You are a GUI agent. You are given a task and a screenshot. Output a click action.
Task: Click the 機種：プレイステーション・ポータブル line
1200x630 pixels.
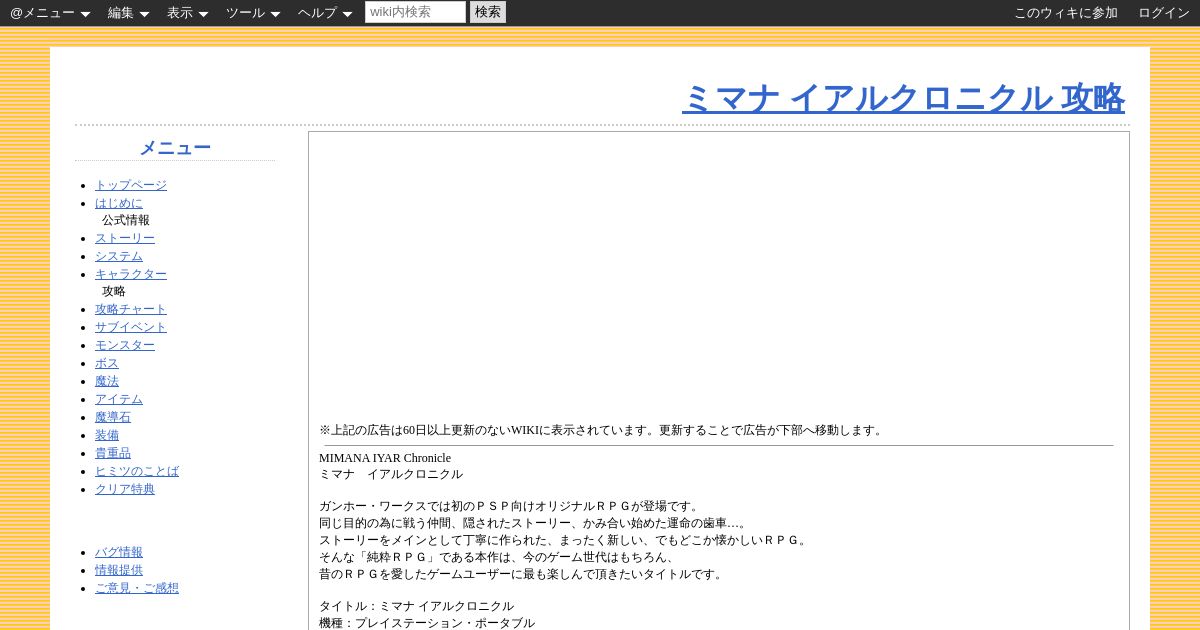[x=427, y=623]
